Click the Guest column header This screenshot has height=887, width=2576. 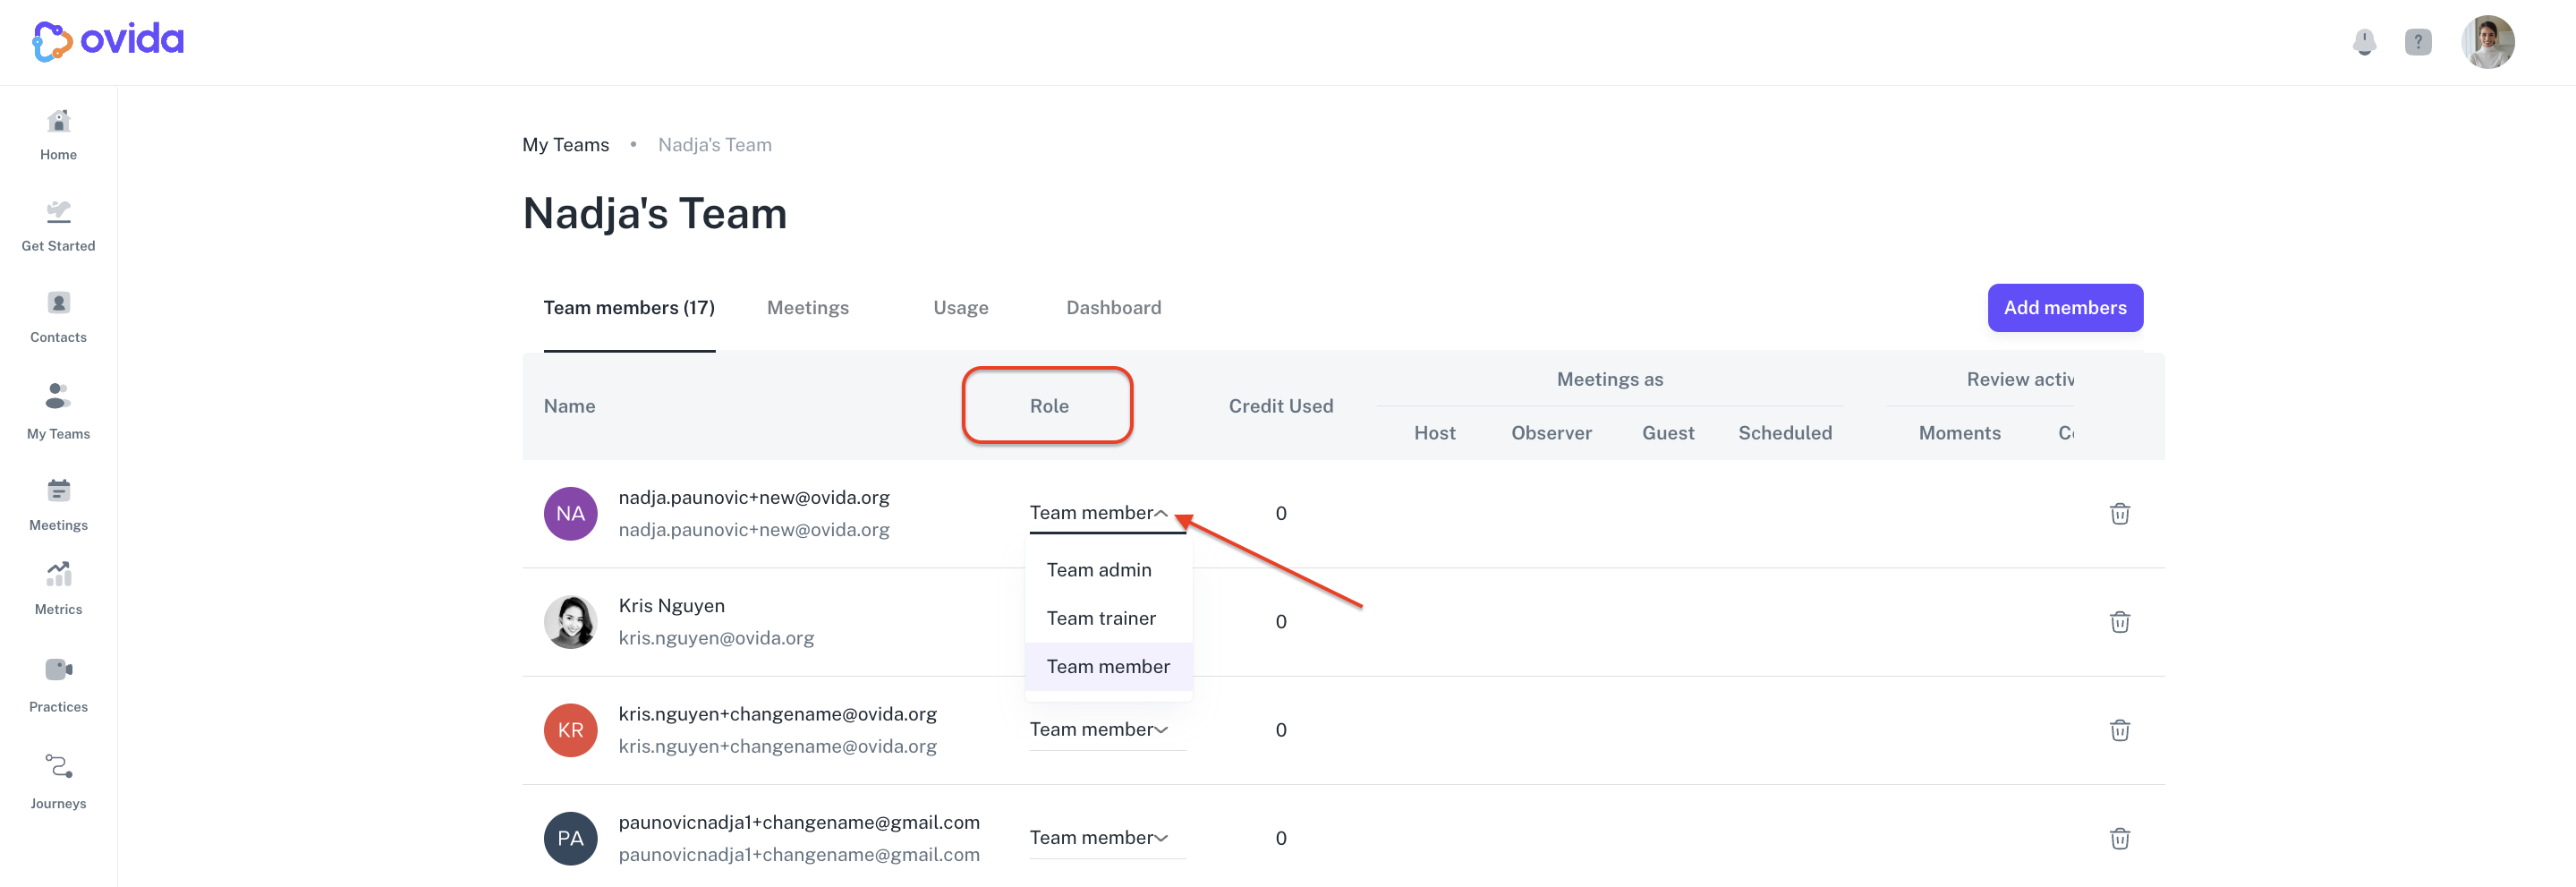point(1667,433)
